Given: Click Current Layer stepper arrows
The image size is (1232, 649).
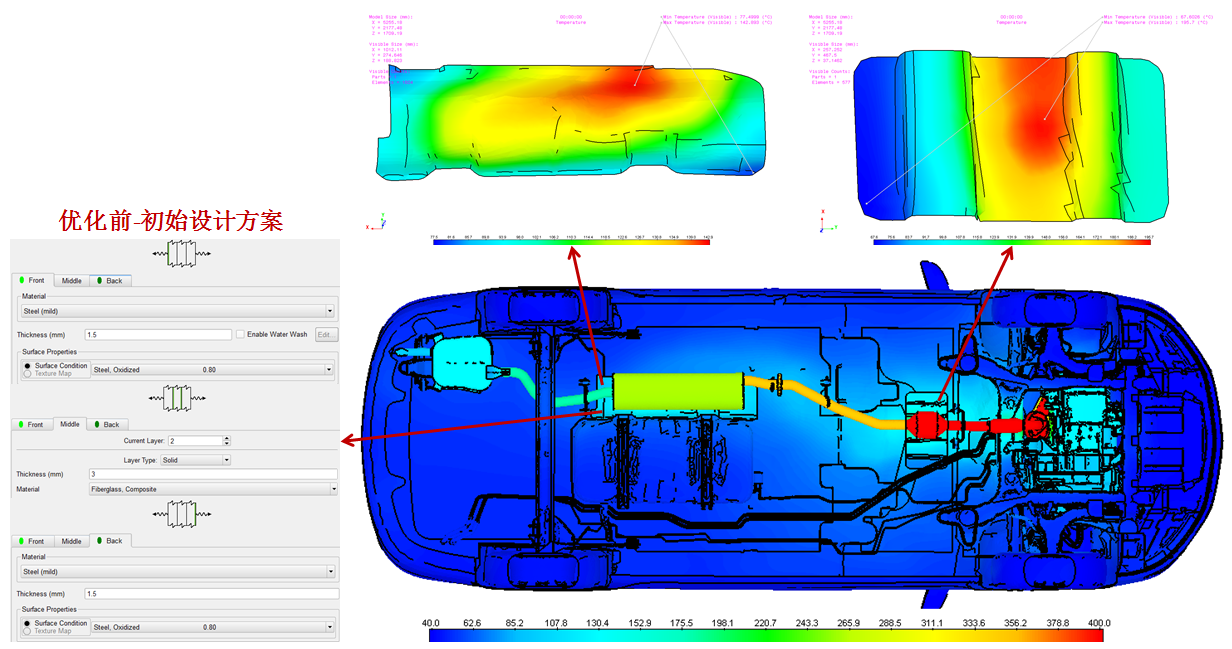Looking at the screenshot, I should click(226, 441).
